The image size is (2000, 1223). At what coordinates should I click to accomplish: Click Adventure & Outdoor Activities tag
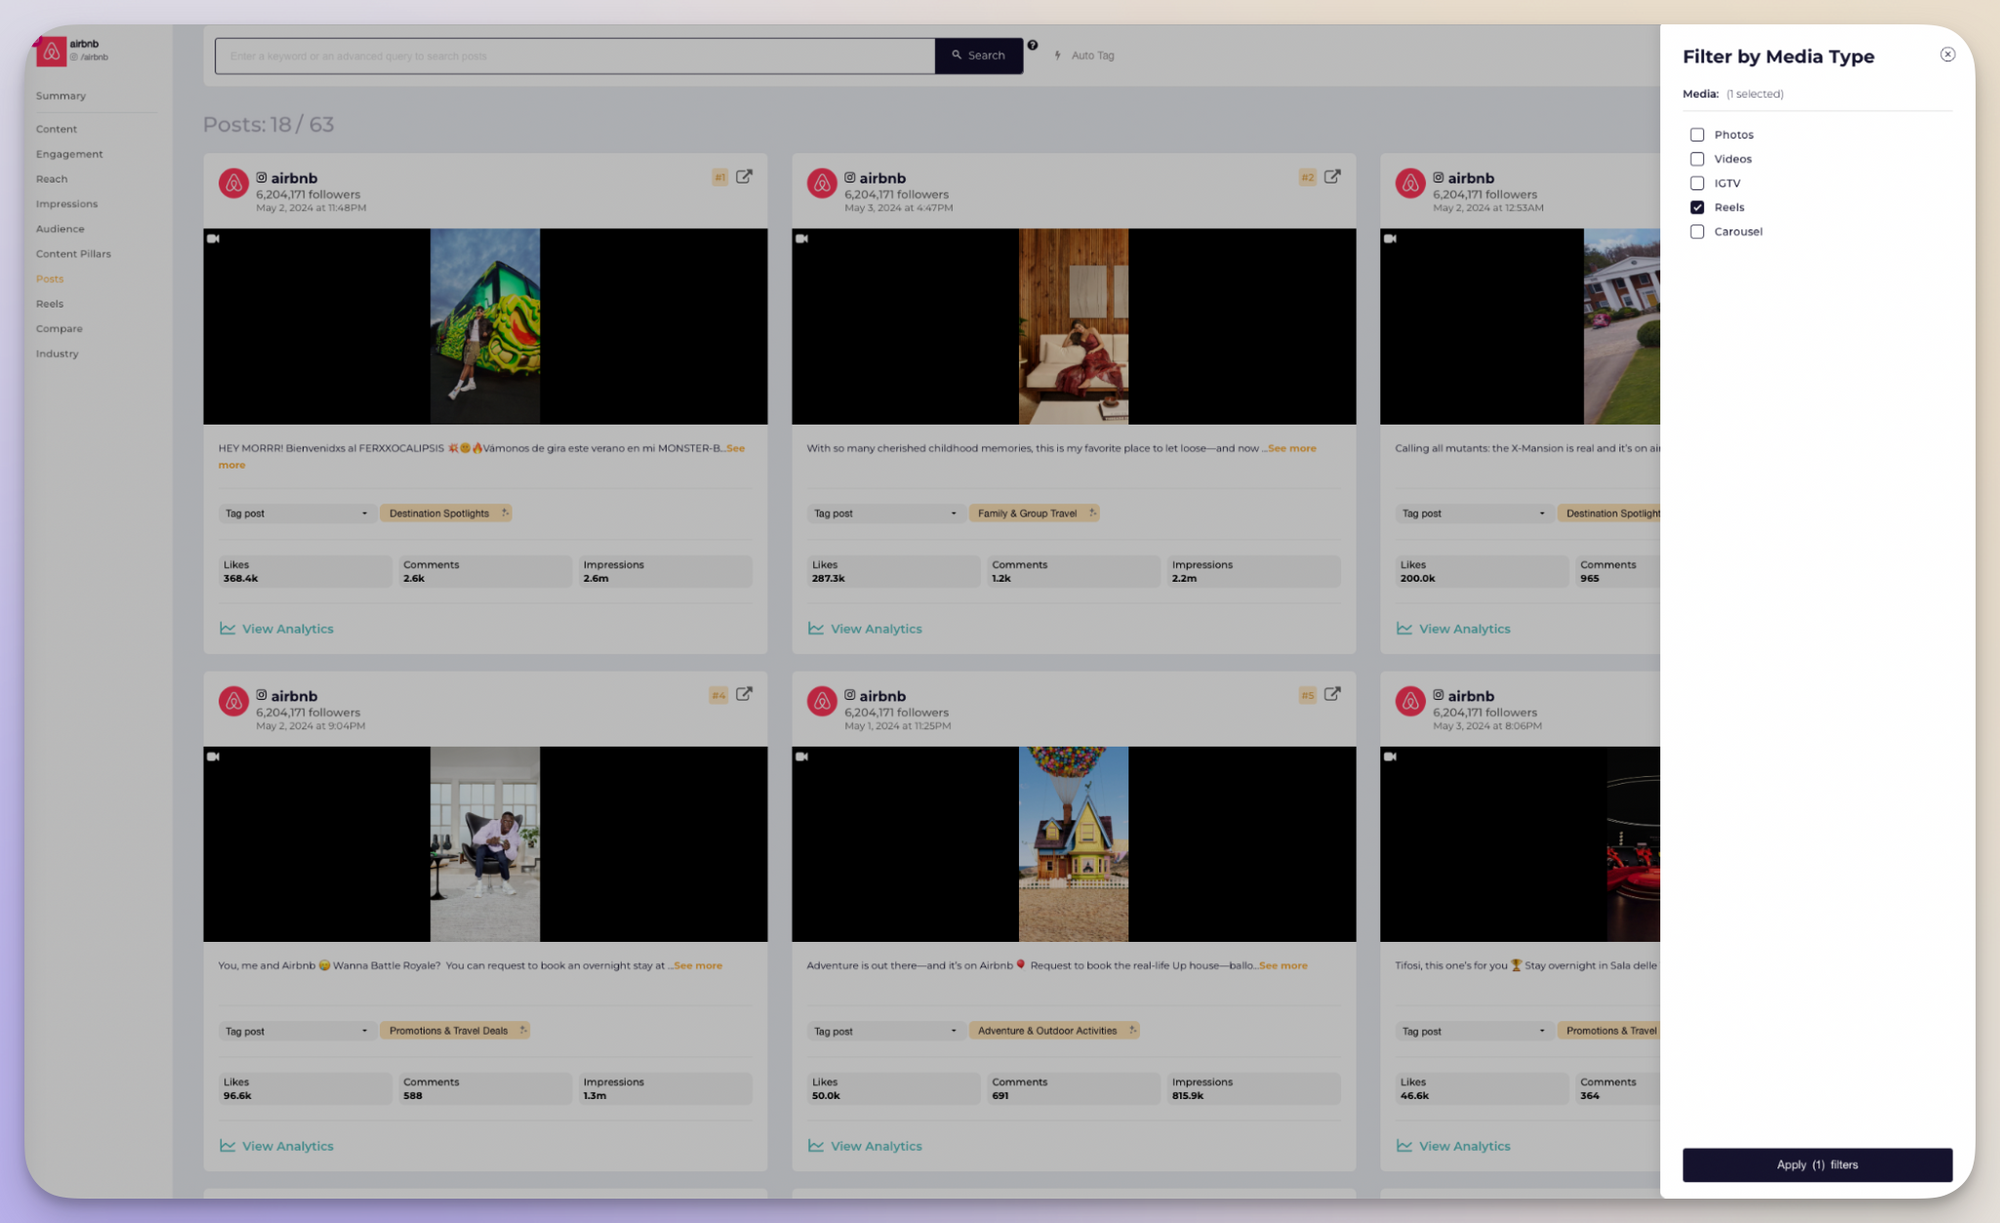[1054, 1030]
